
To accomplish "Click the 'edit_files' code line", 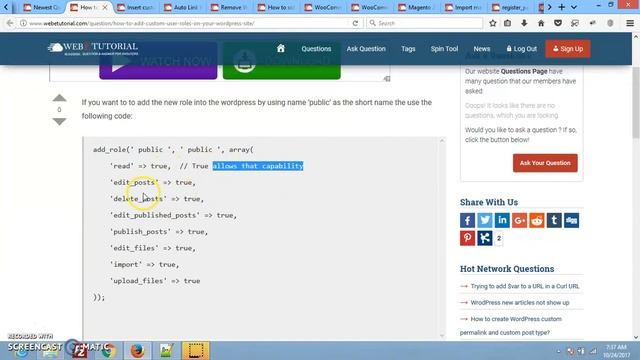I will (153, 248).
